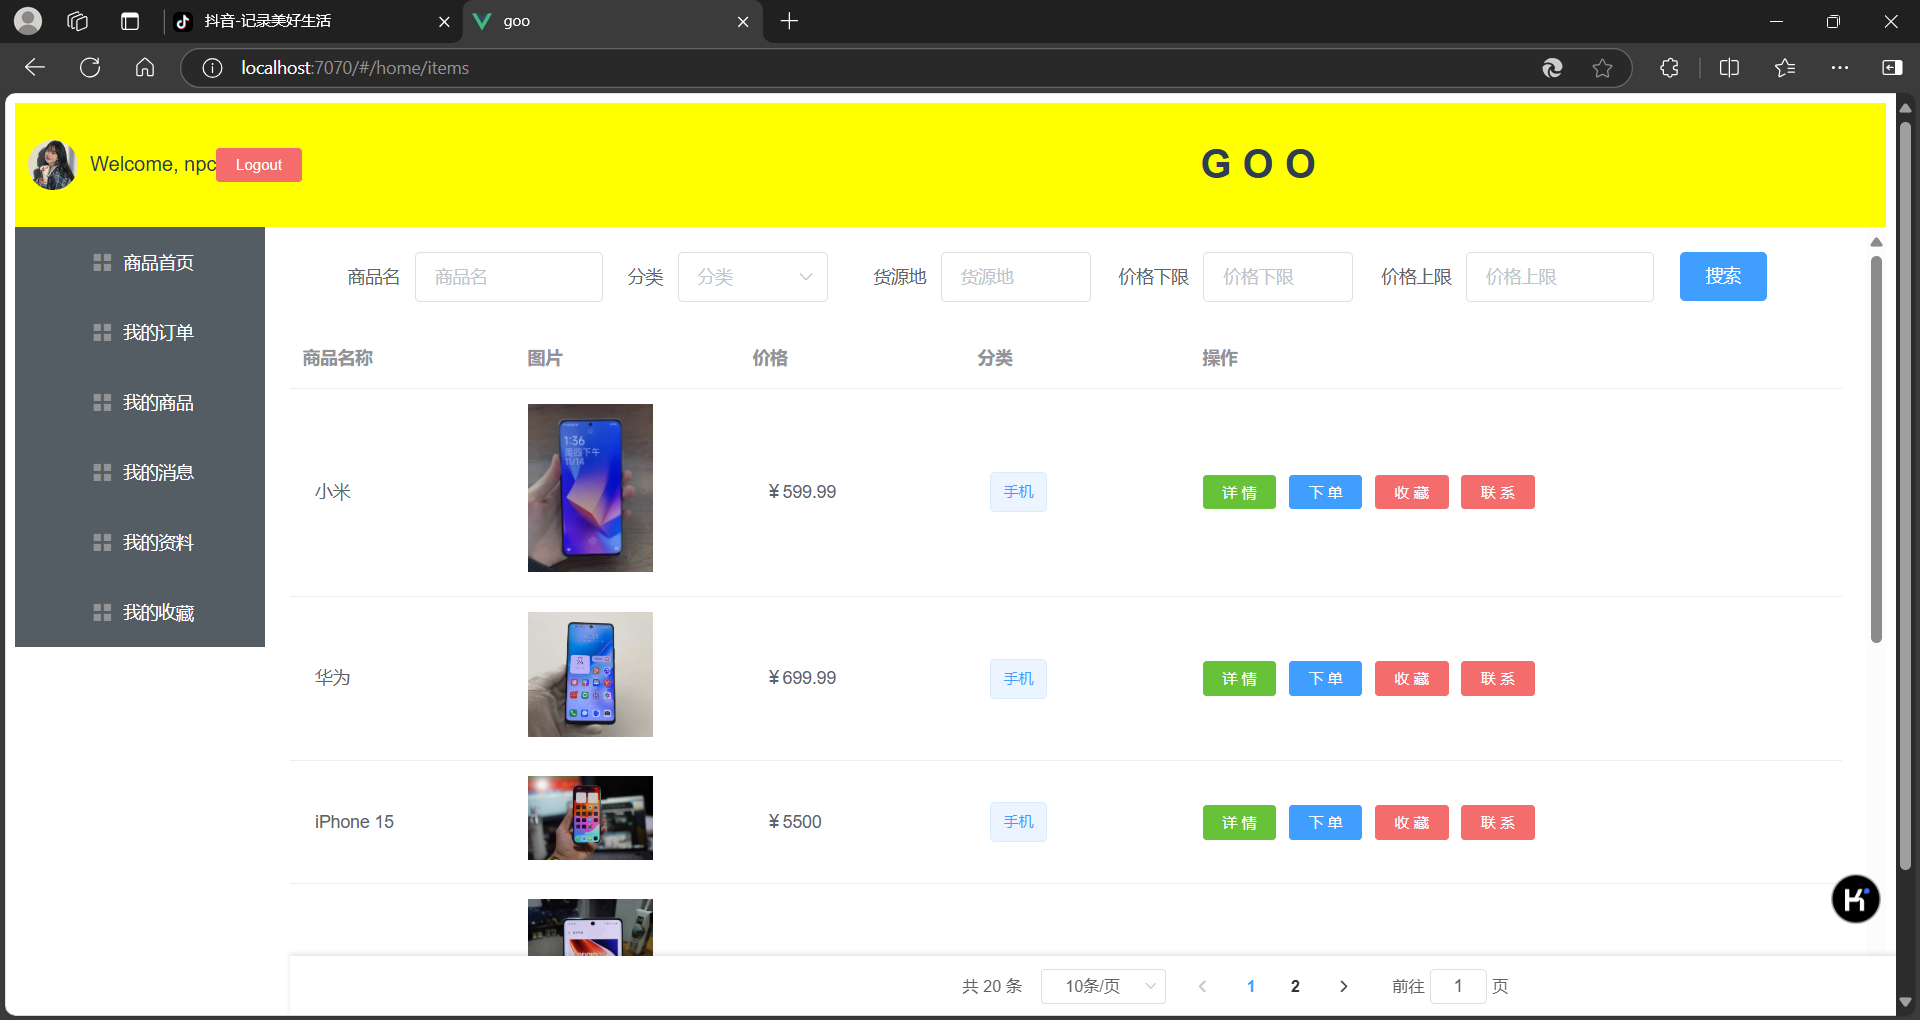Image resolution: width=1920 pixels, height=1020 pixels.
Task: Open 我的收藏 in the sidebar
Action: point(140,613)
